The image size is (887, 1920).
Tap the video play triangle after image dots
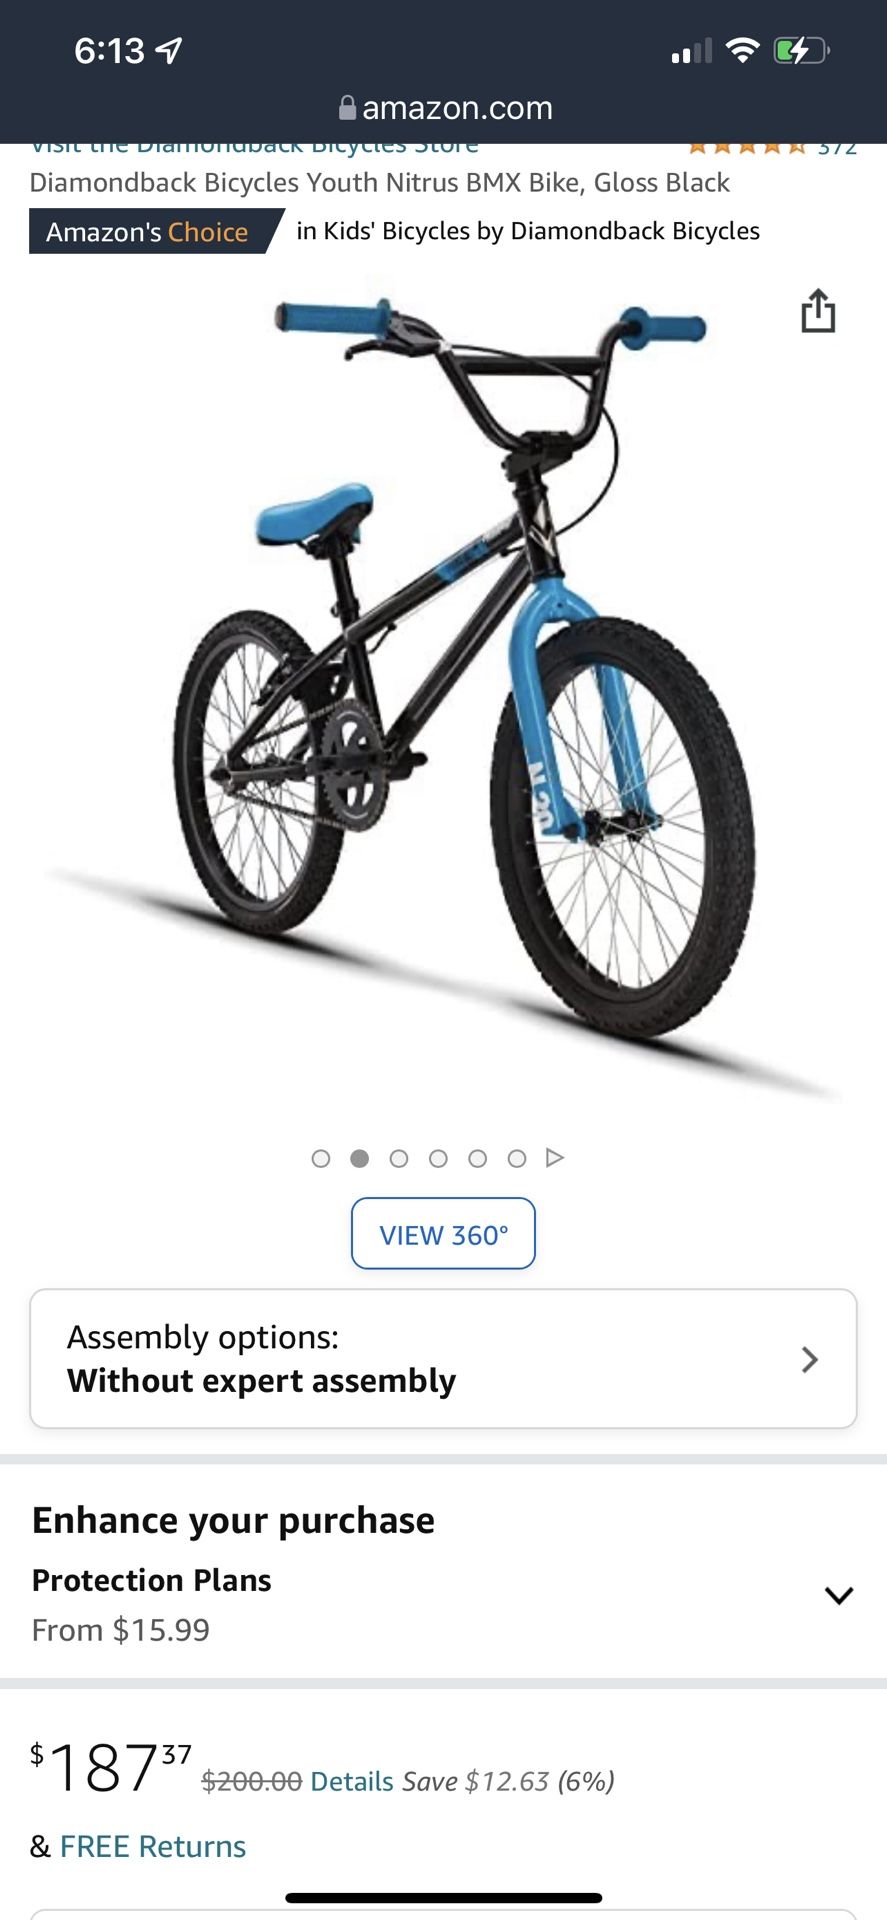555,1158
